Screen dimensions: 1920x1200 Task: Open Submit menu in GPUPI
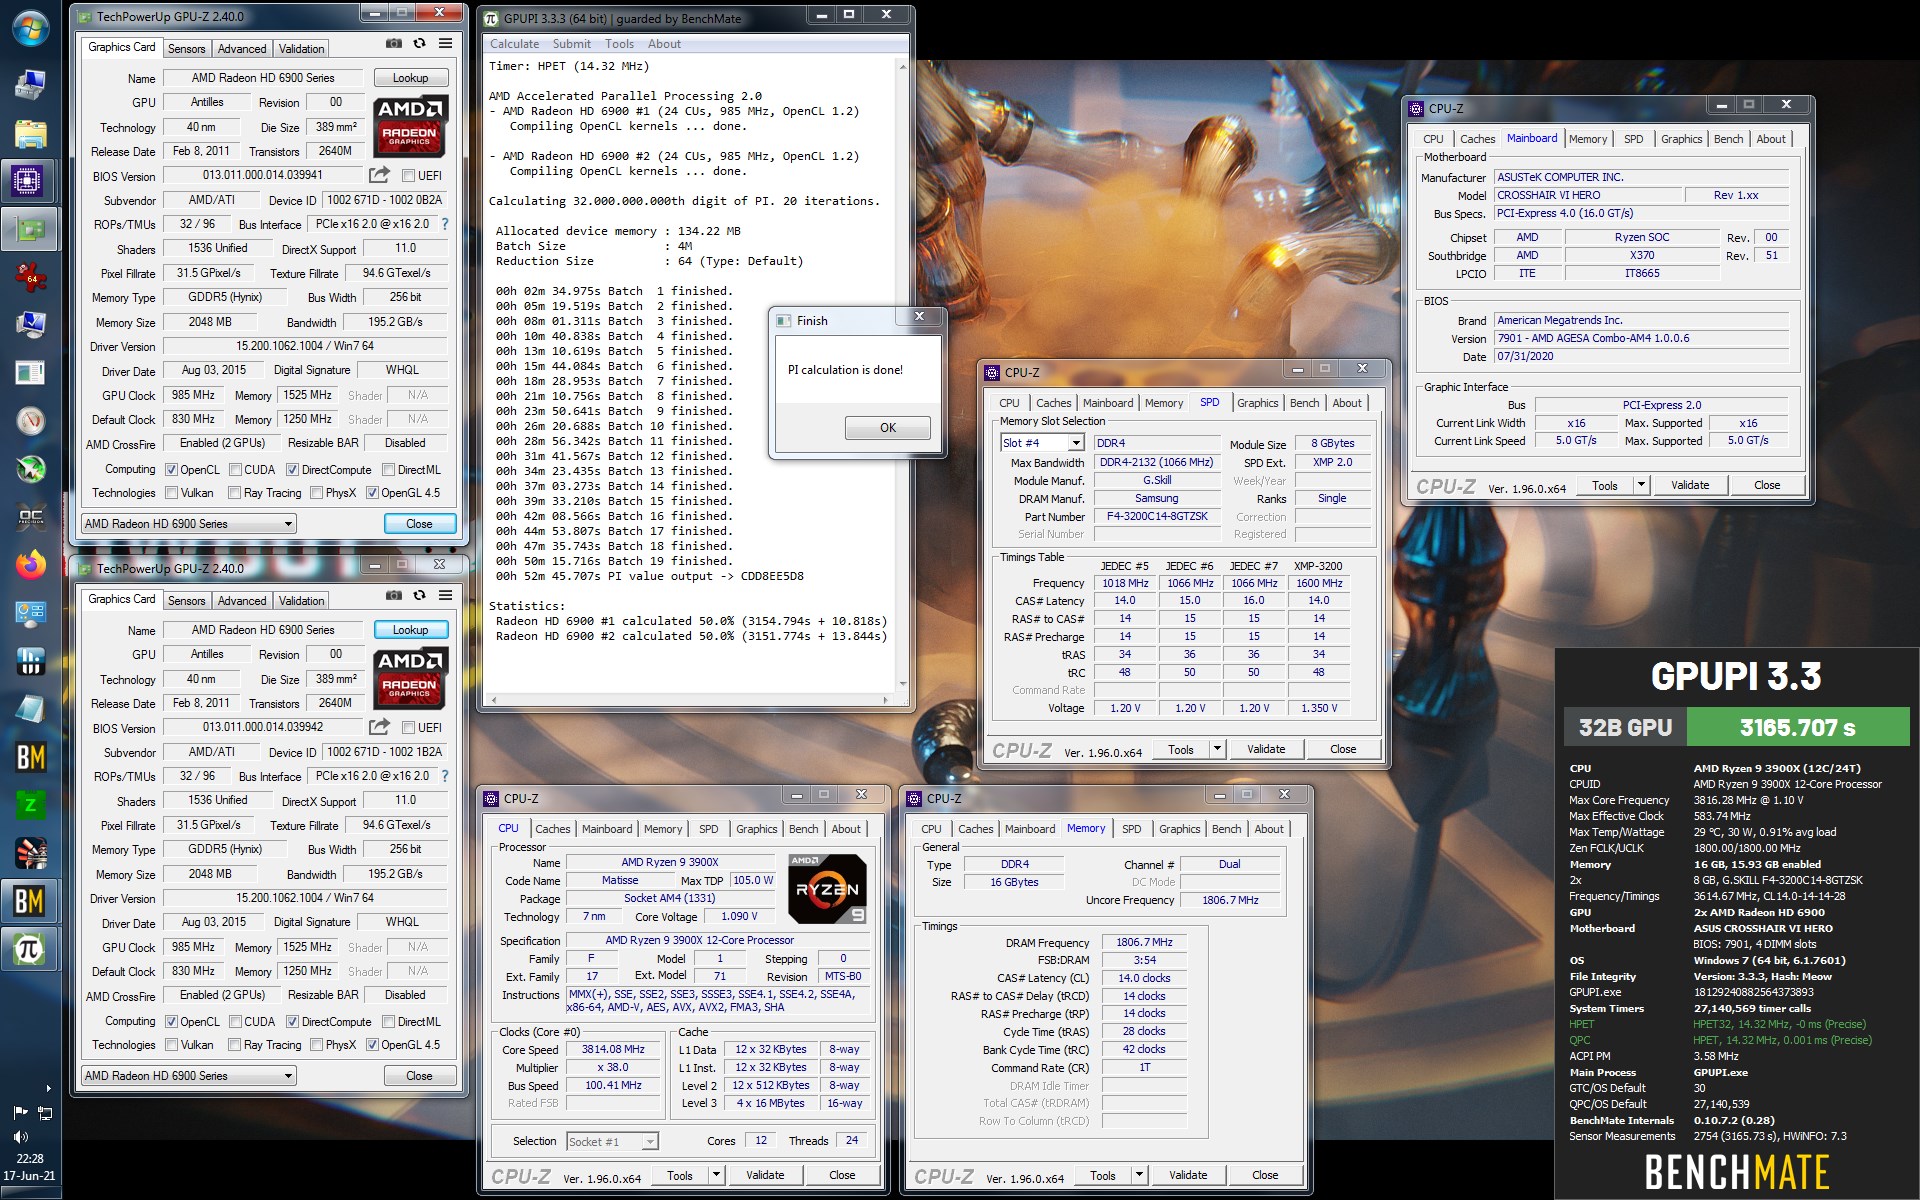(x=572, y=44)
